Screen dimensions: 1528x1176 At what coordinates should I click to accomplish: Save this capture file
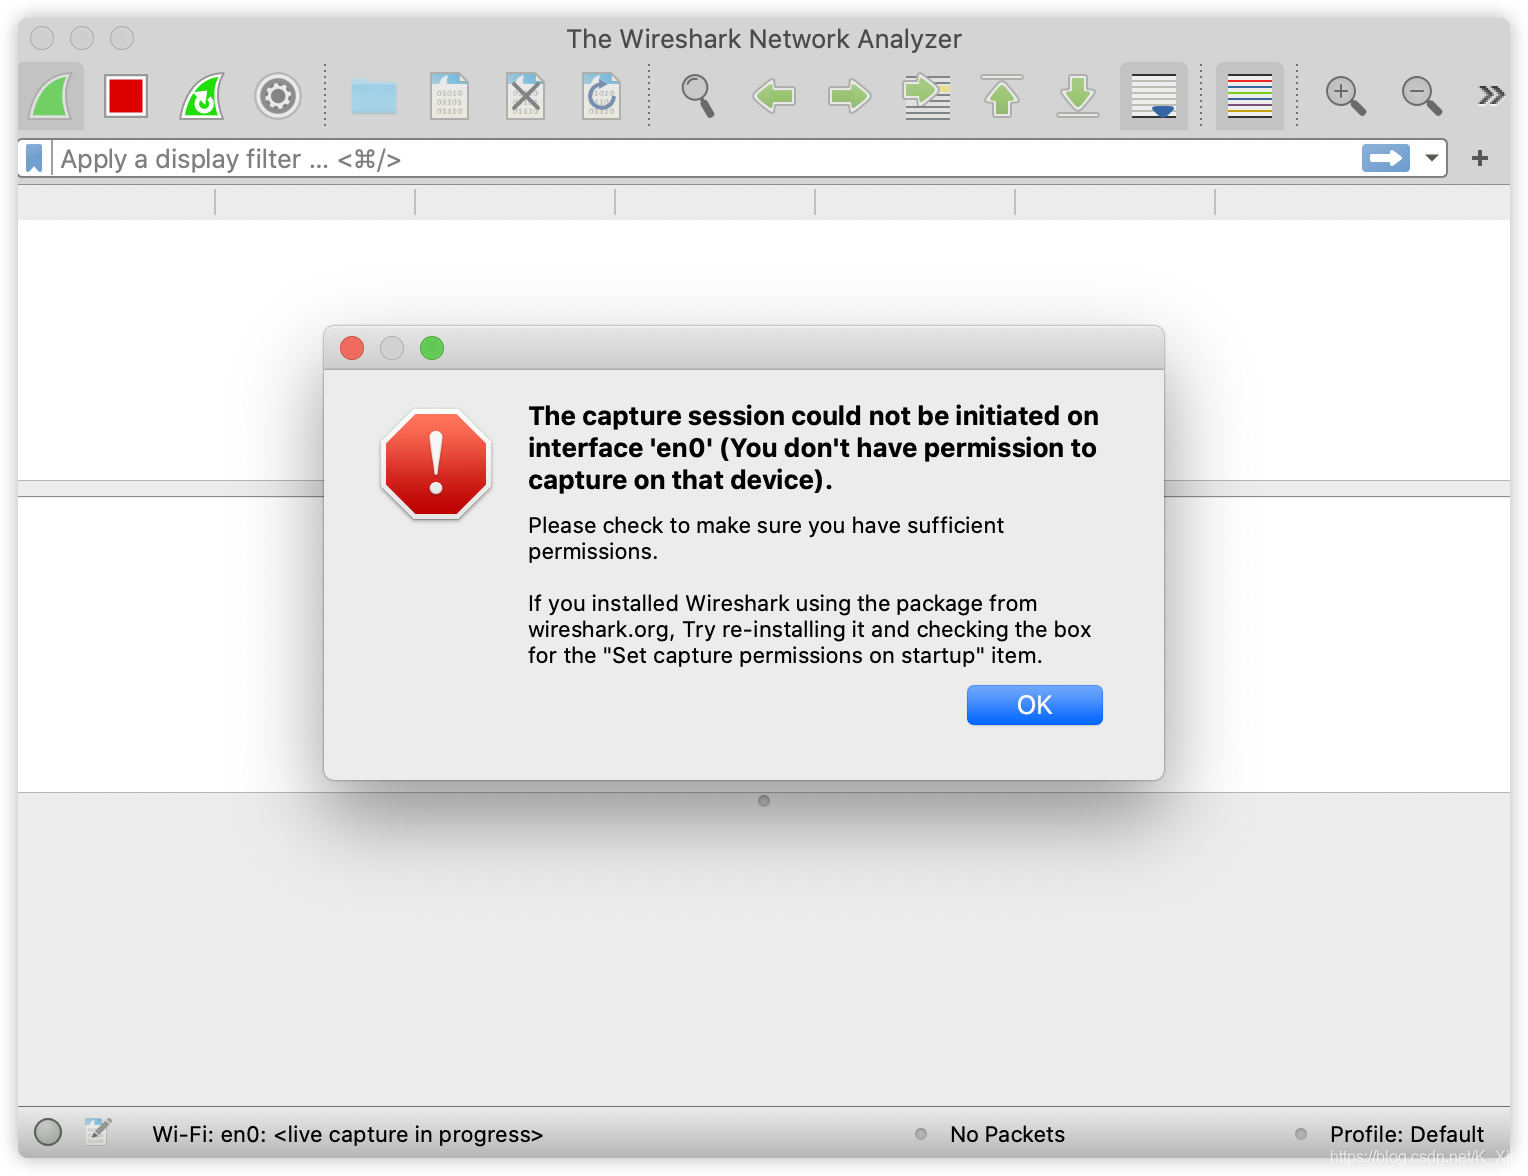tap(450, 96)
